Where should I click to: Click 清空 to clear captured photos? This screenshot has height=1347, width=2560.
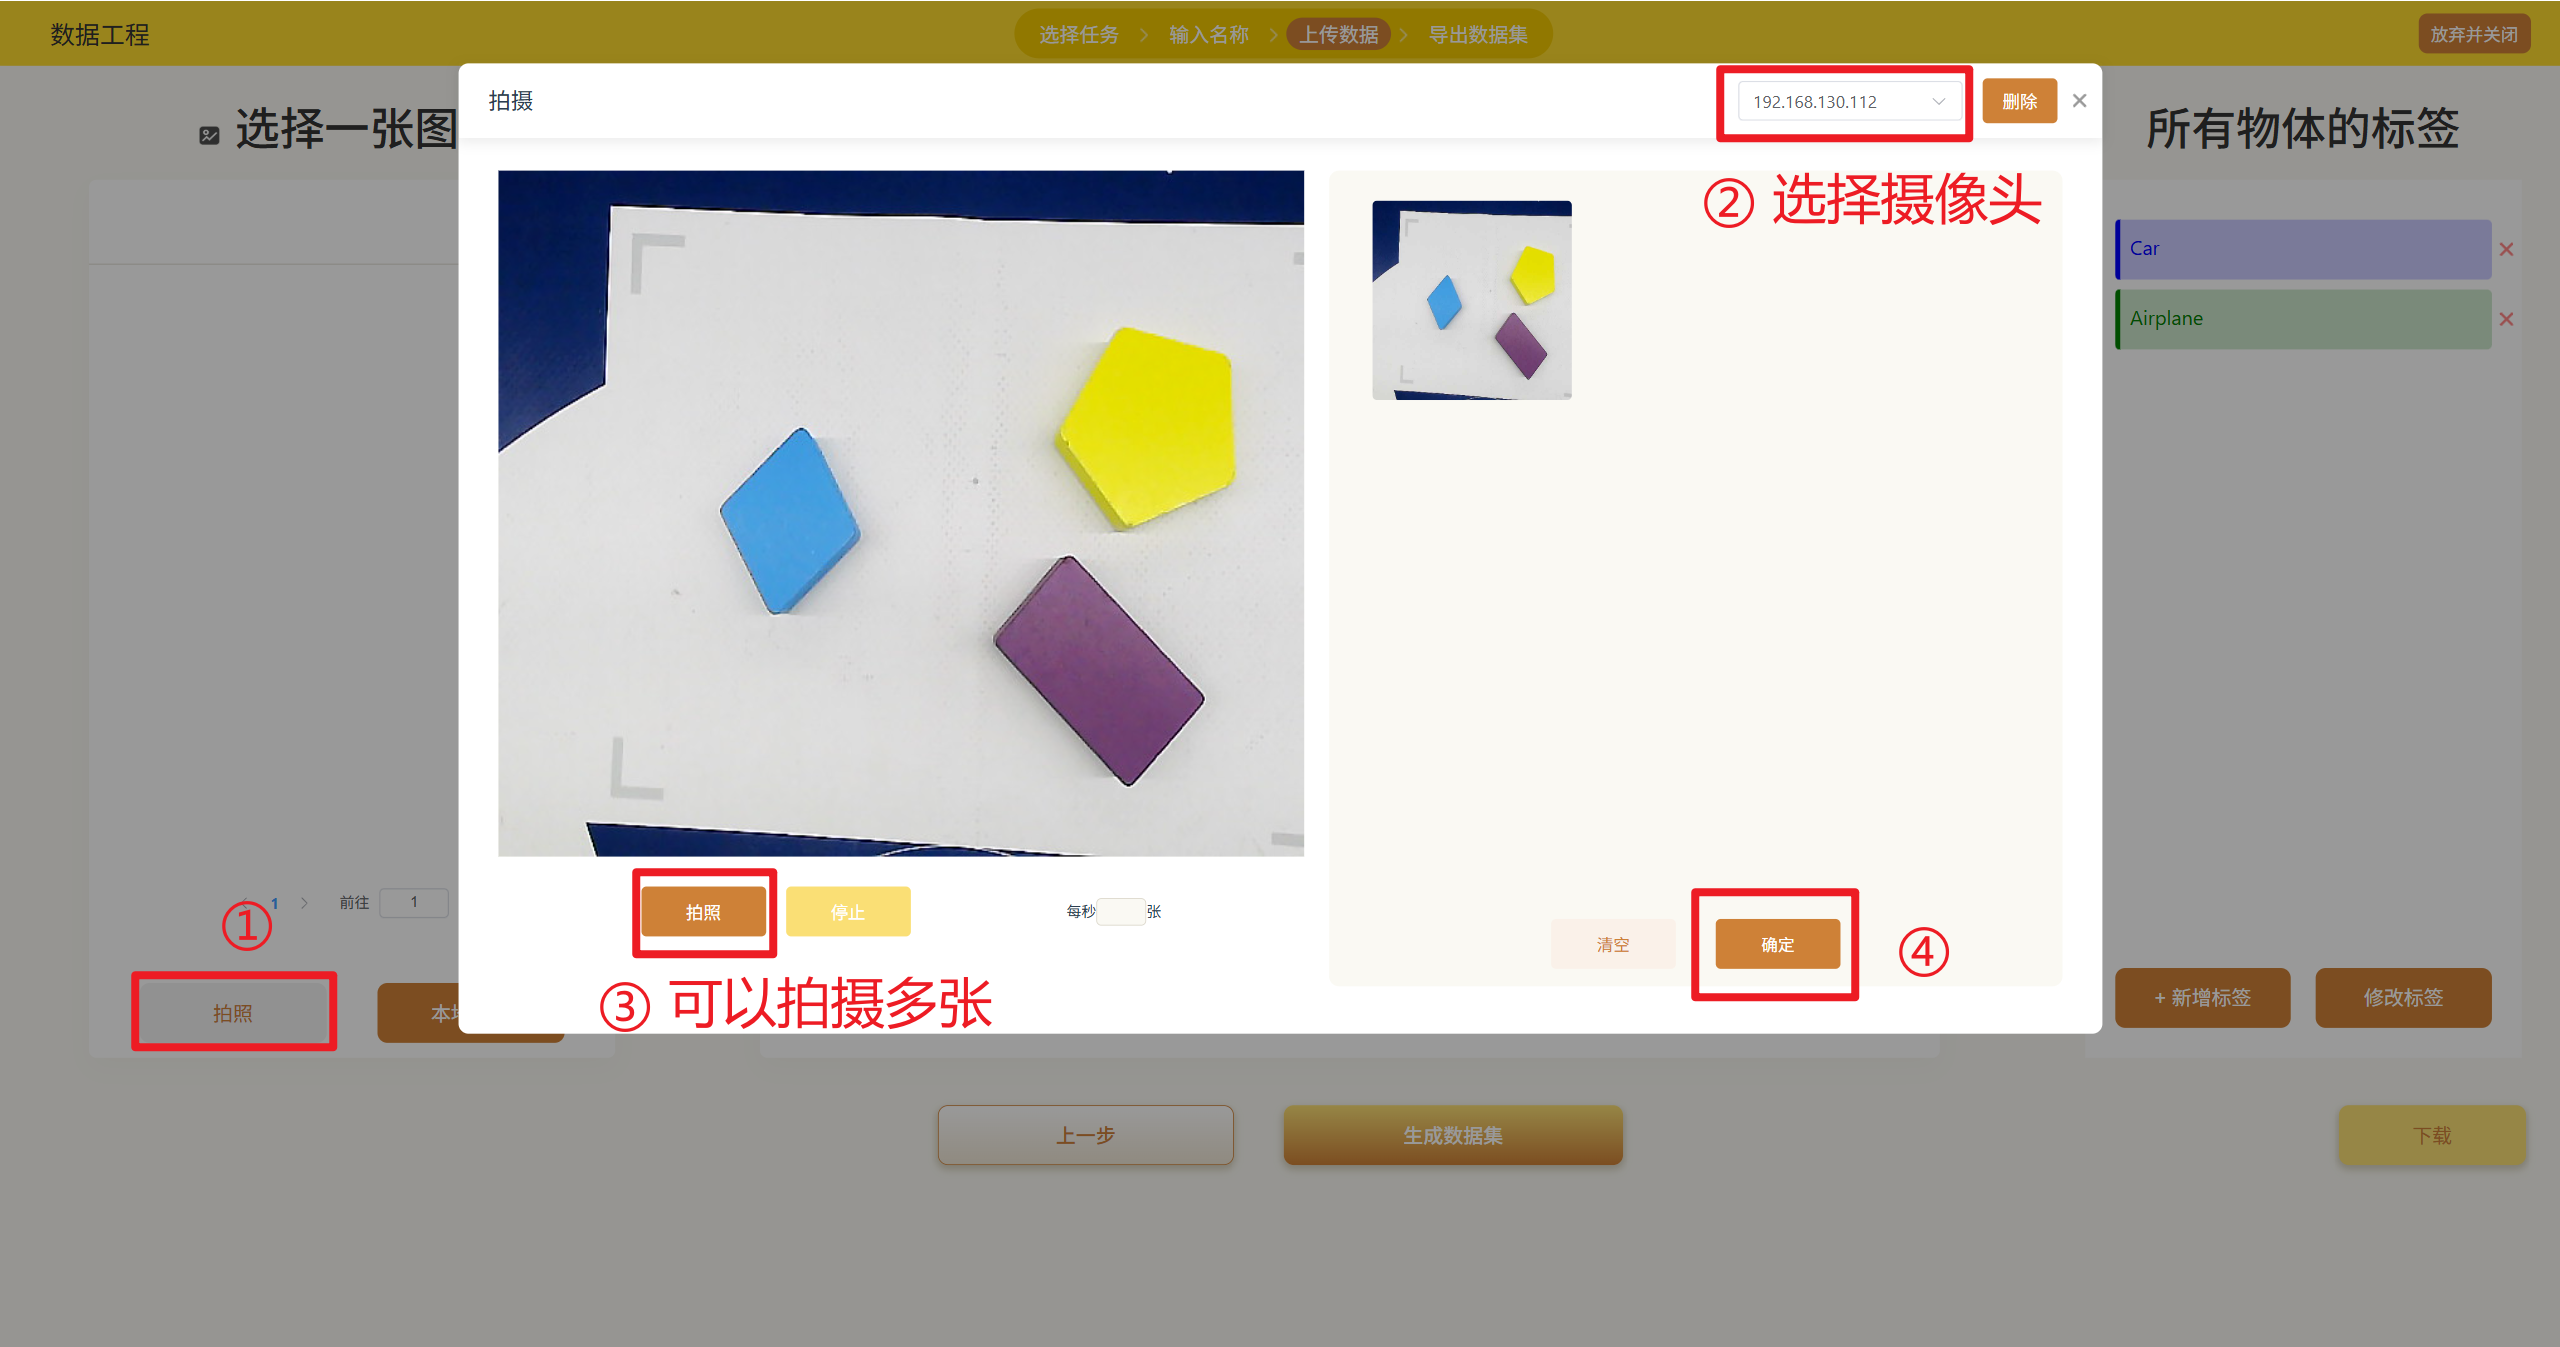pos(1612,944)
